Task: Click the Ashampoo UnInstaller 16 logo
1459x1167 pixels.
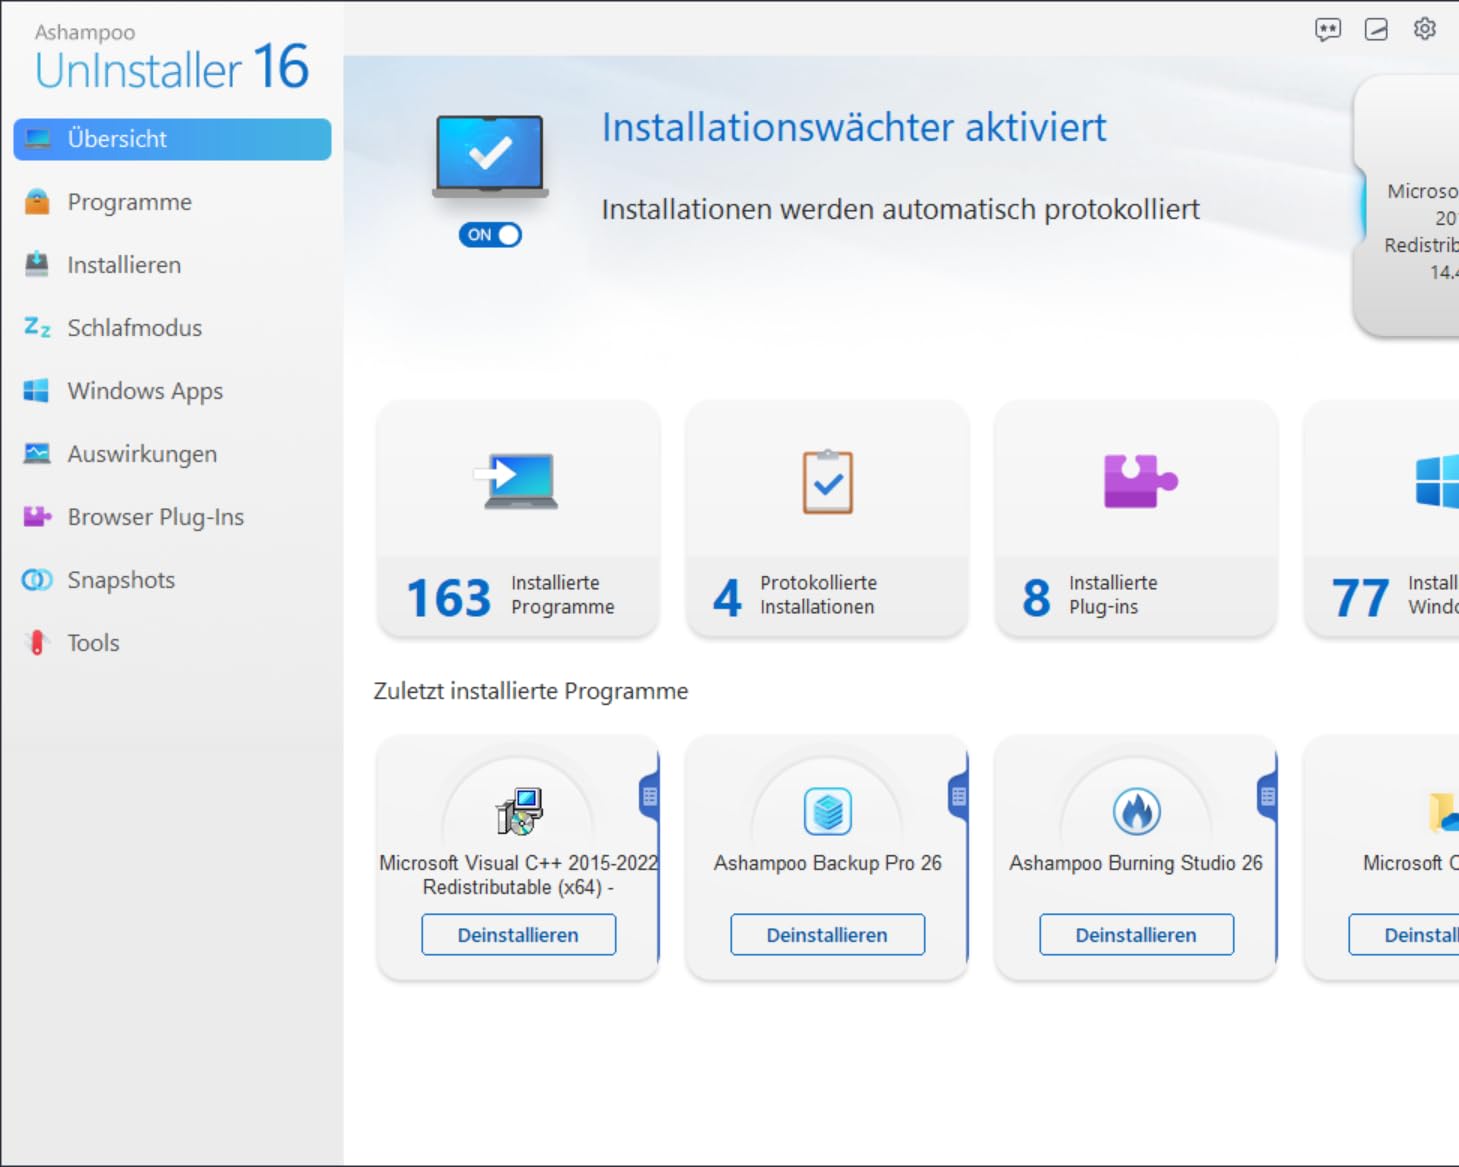Action: click(x=172, y=58)
